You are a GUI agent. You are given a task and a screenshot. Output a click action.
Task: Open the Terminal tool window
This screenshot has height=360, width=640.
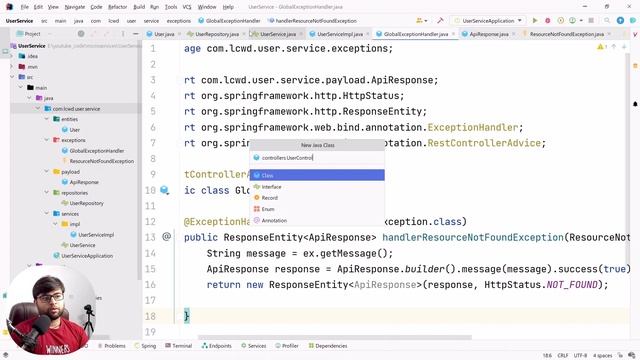178,346
